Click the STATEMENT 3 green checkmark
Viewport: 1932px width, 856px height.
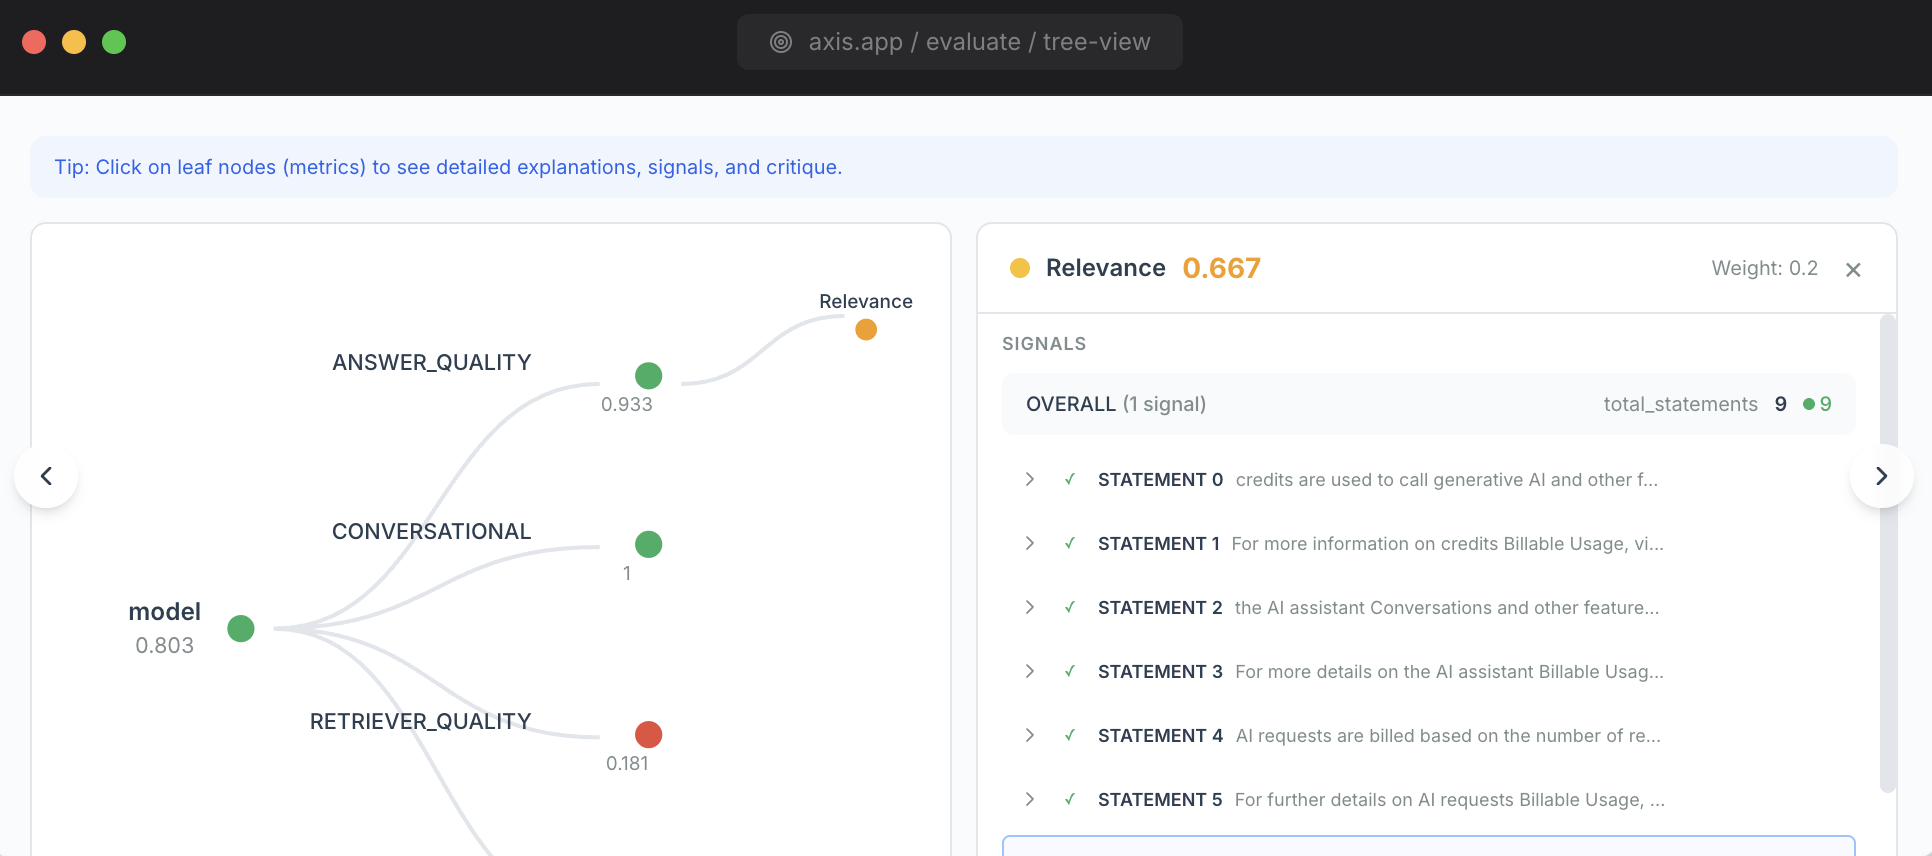coord(1070,672)
